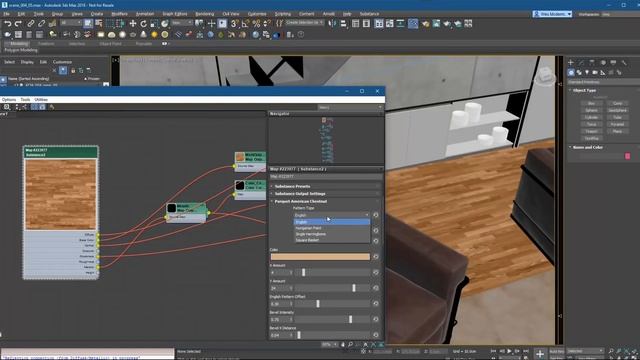The width and height of the screenshot is (640, 360).
Task: Click the Sphere button in Object Type
Action: (x=591, y=110)
